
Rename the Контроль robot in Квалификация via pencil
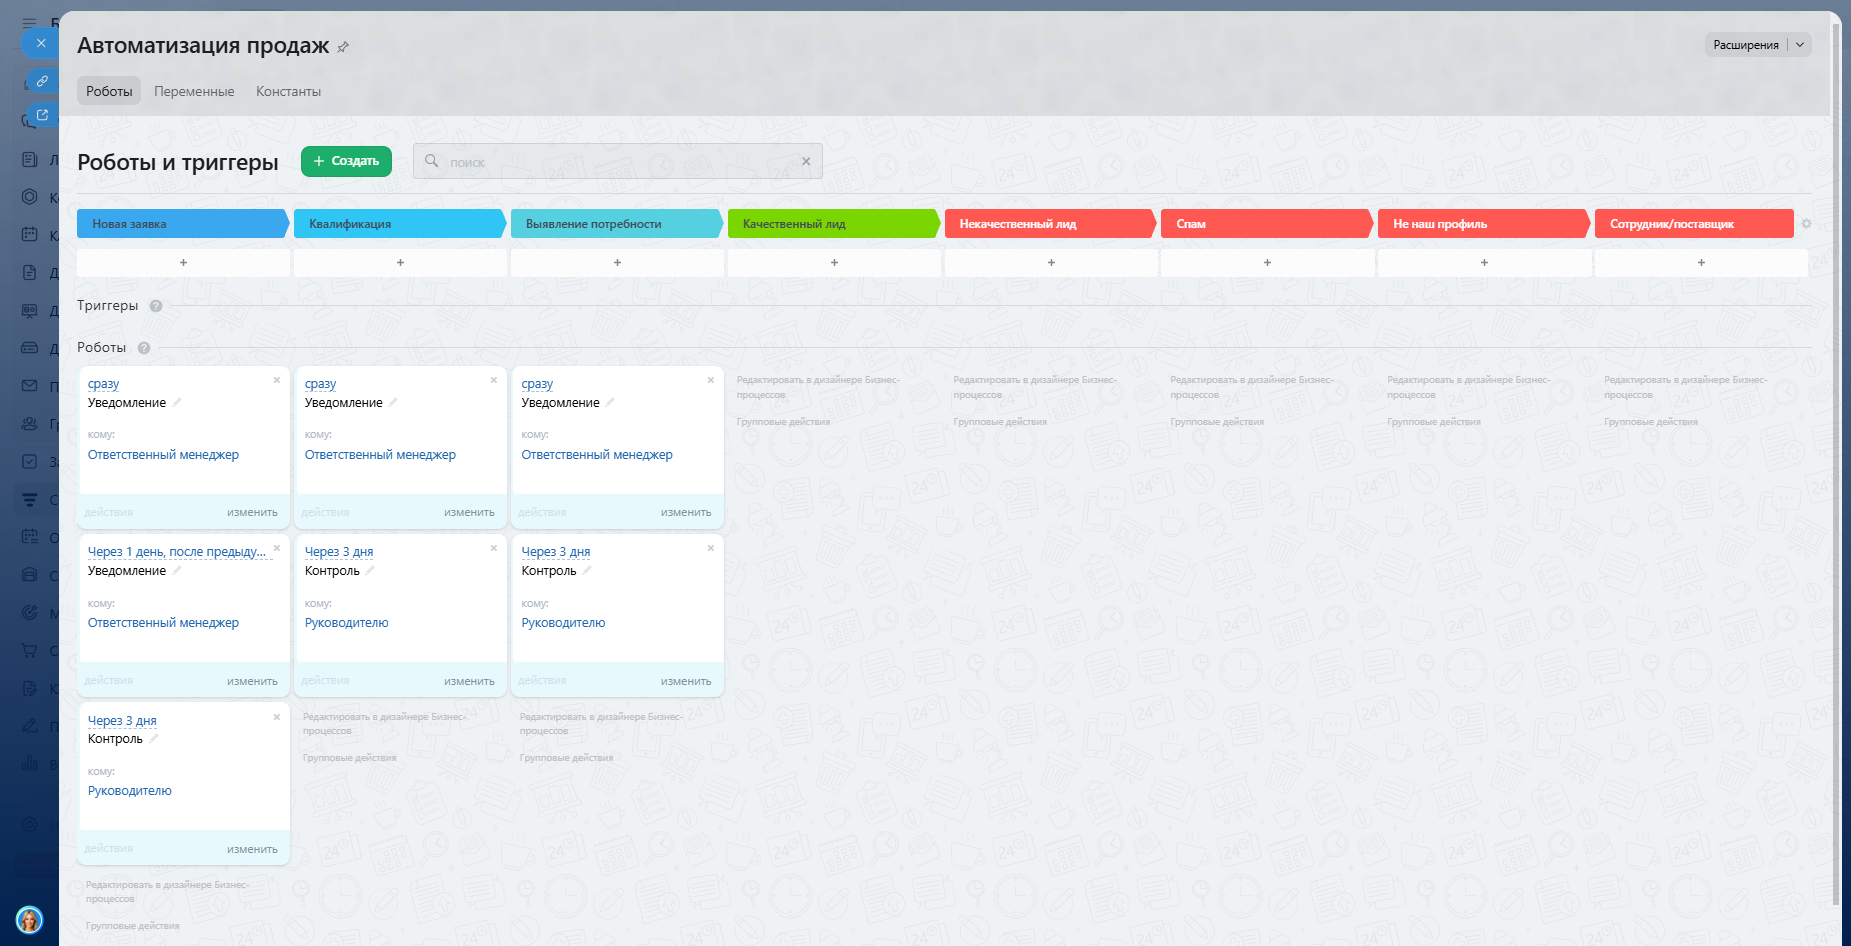(x=370, y=570)
